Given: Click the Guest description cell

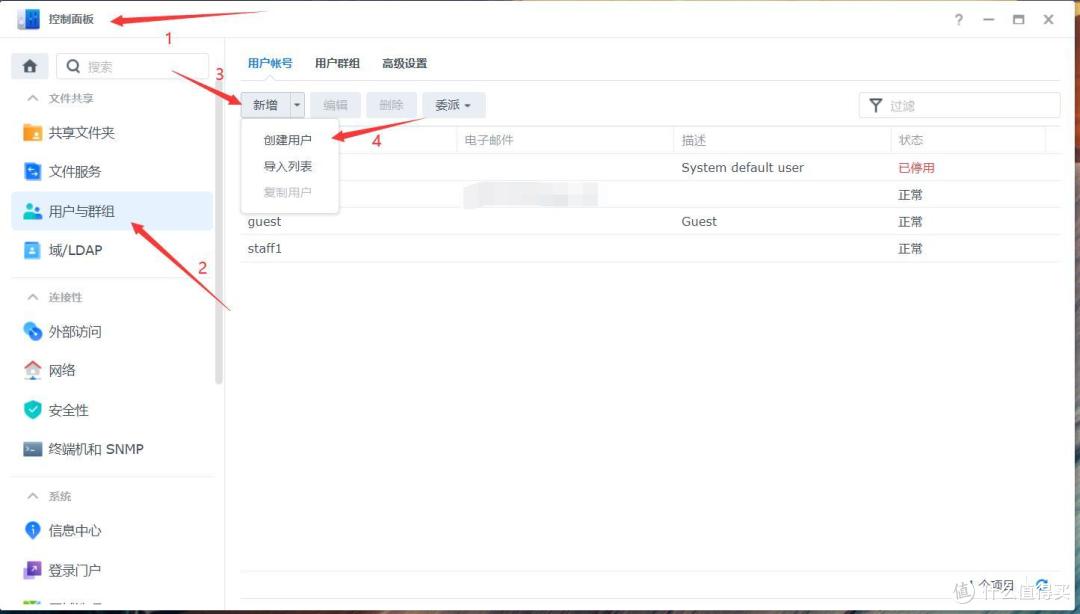Looking at the screenshot, I should 699,221.
